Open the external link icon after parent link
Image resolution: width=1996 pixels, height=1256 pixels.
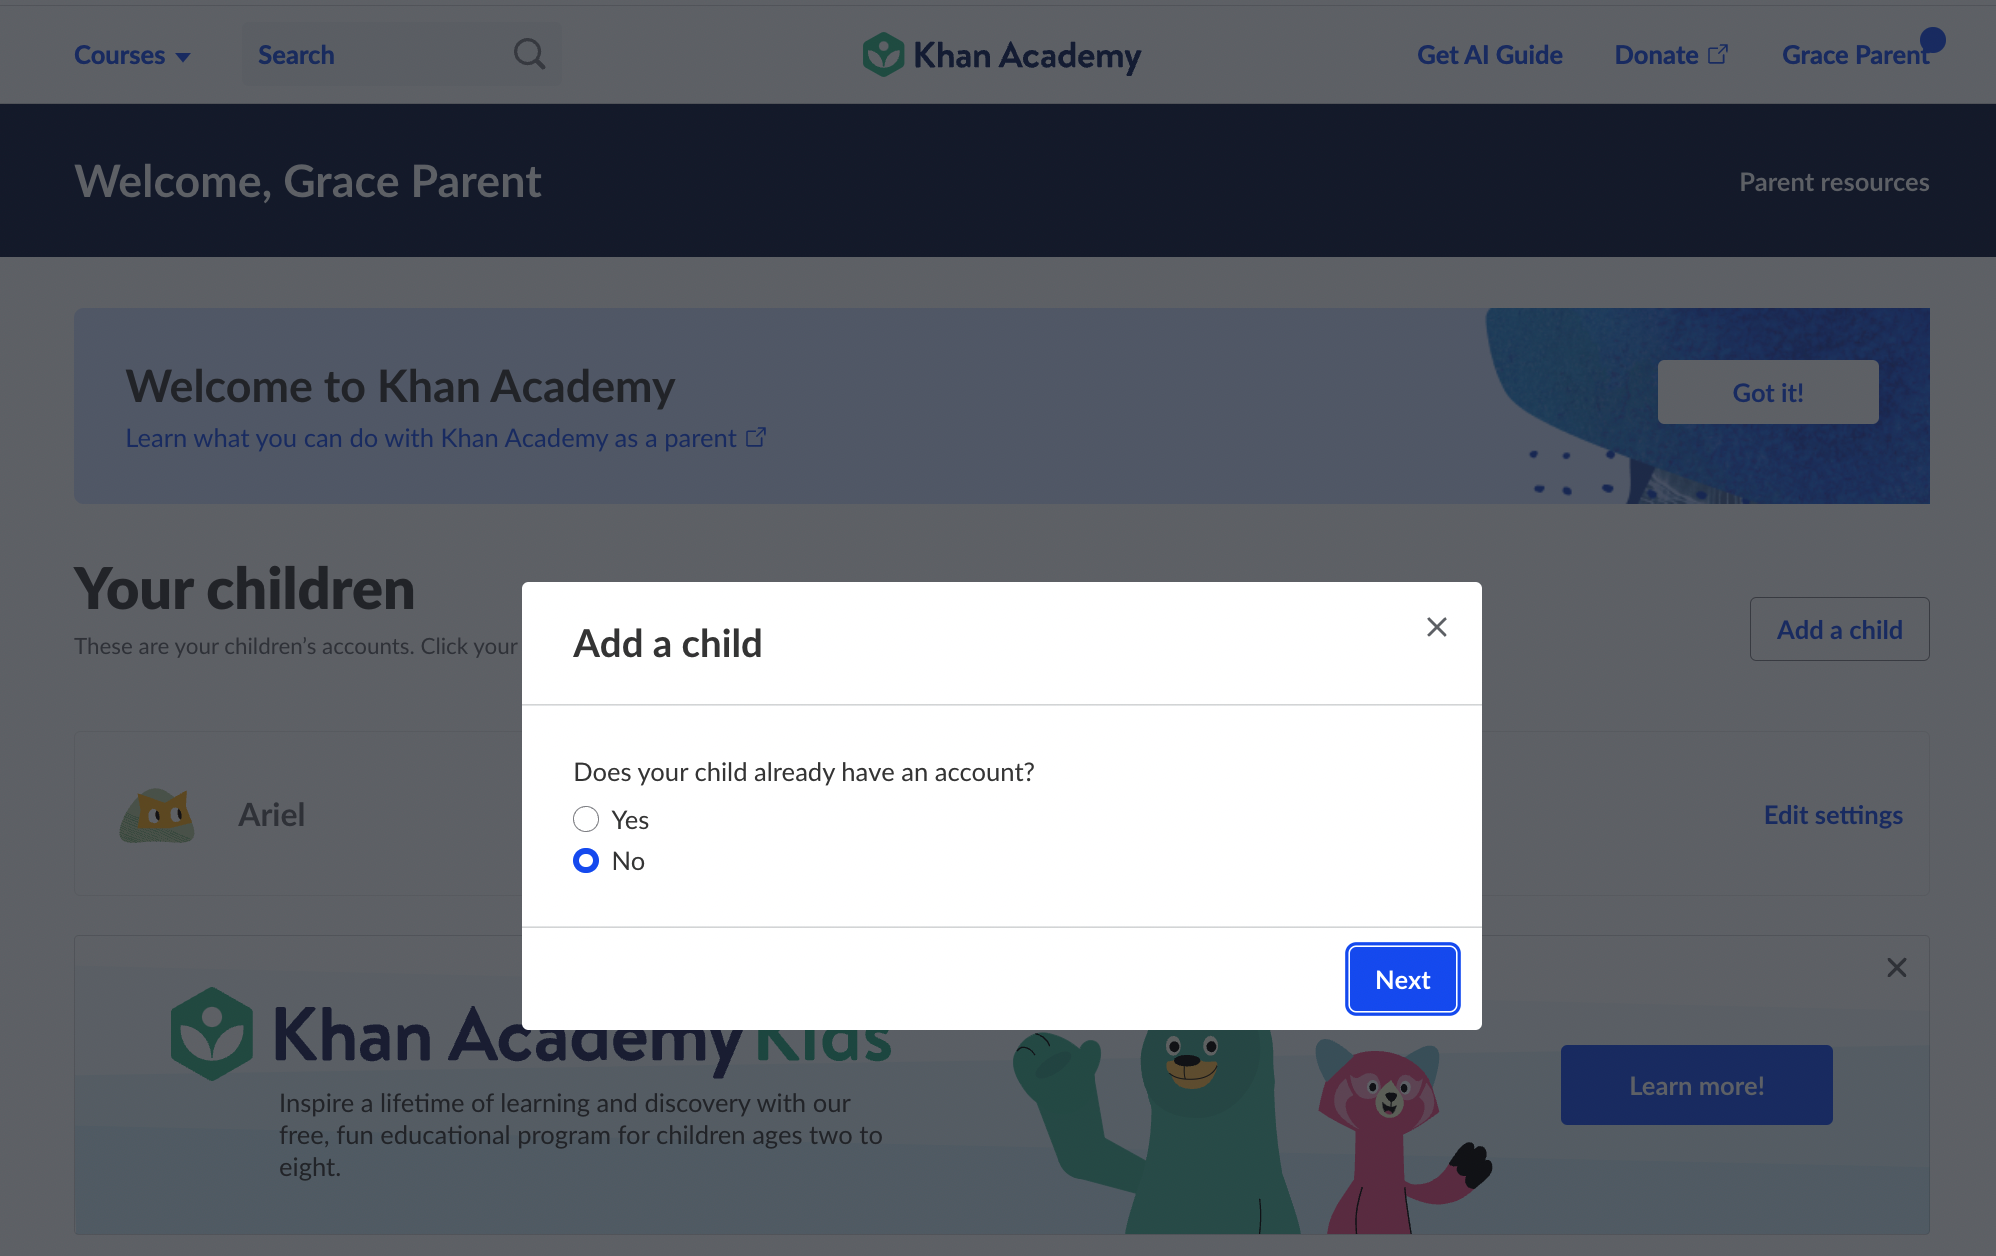click(x=756, y=438)
